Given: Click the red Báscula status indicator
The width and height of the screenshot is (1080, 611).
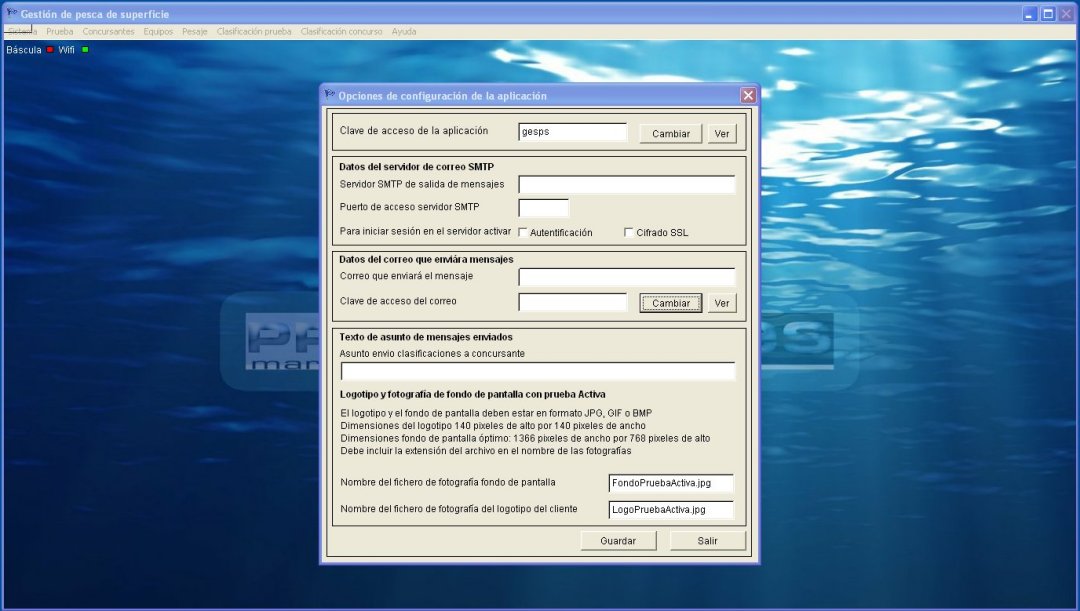Looking at the screenshot, I should coord(50,49).
